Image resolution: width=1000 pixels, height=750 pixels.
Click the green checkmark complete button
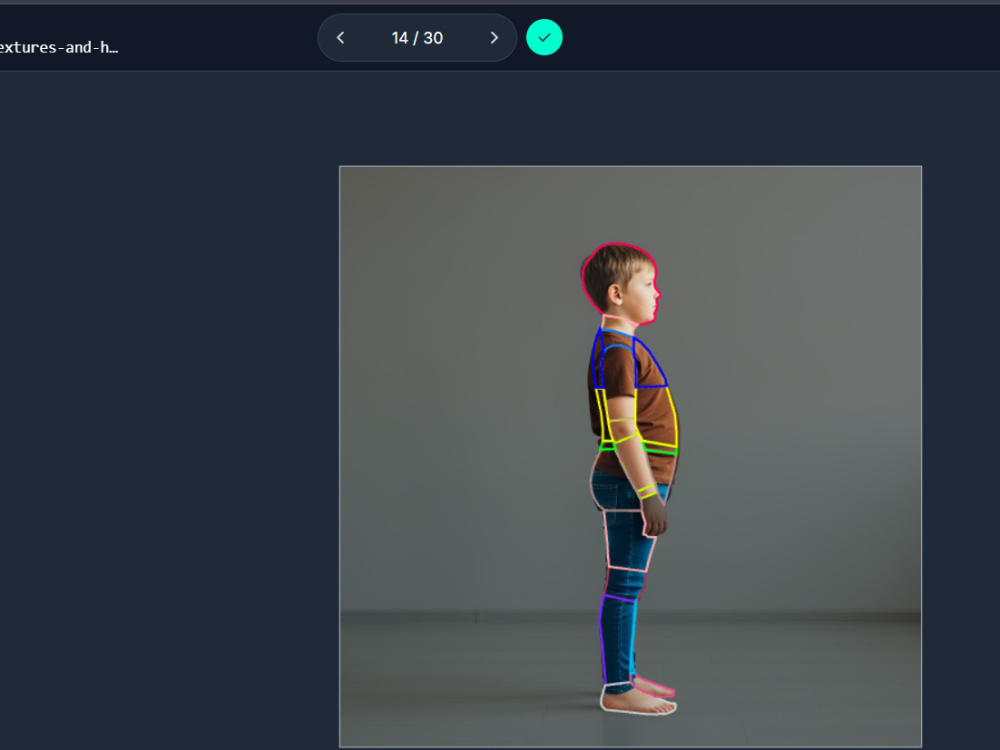544,38
